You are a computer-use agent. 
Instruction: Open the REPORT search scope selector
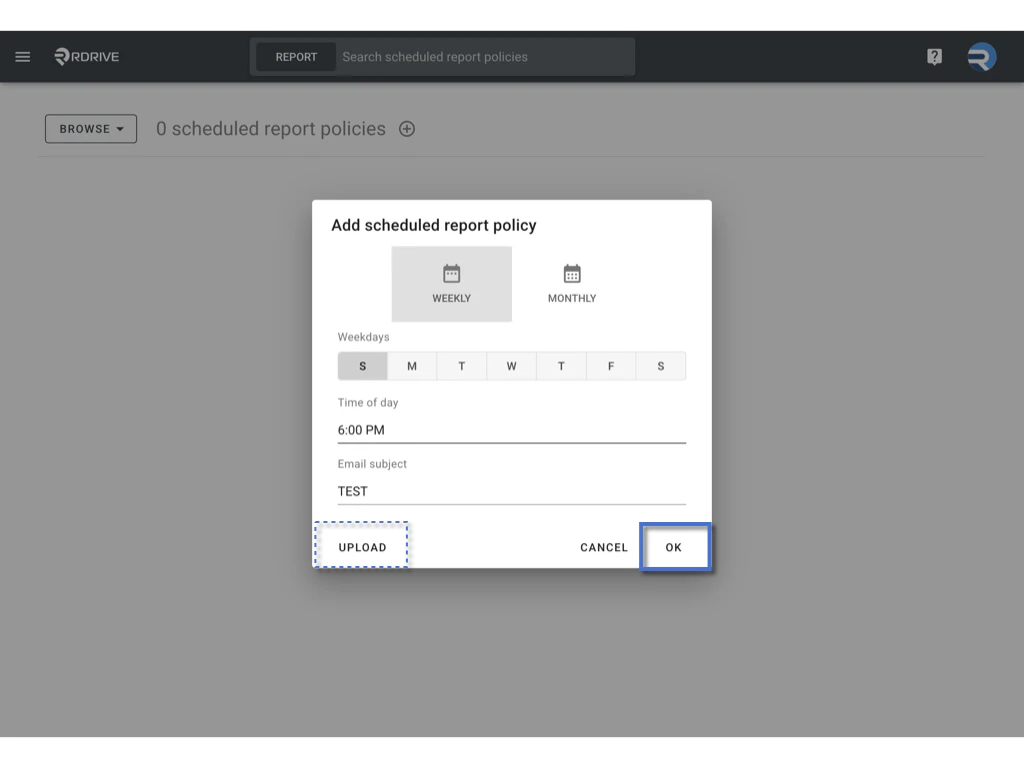pyautogui.click(x=295, y=56)
